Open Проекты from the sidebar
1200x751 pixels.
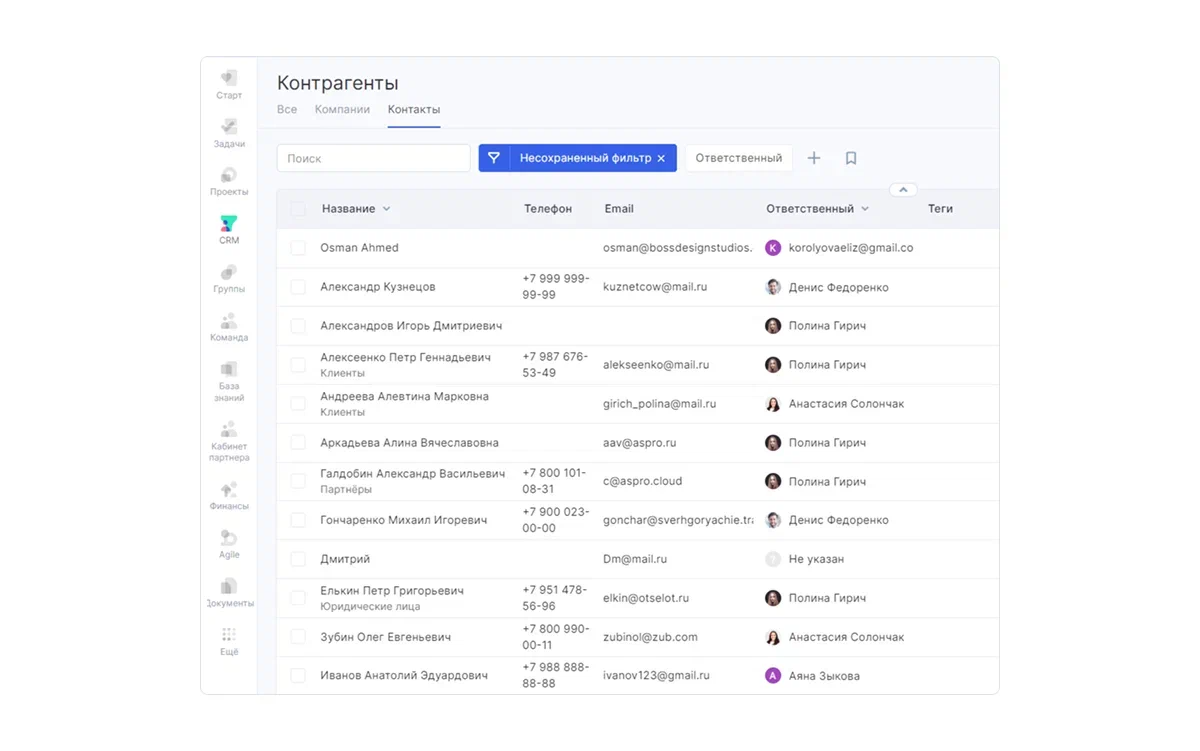point(229,181)
